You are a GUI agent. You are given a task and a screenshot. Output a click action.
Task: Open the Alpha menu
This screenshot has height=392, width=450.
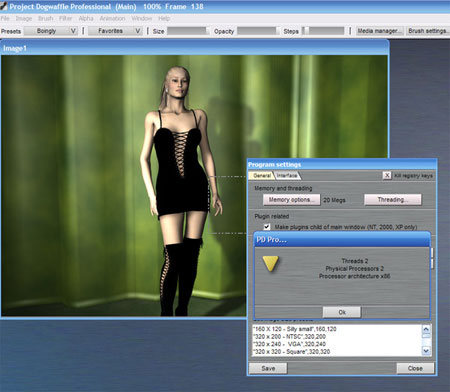pyautogui.click(x=86, y=18)
